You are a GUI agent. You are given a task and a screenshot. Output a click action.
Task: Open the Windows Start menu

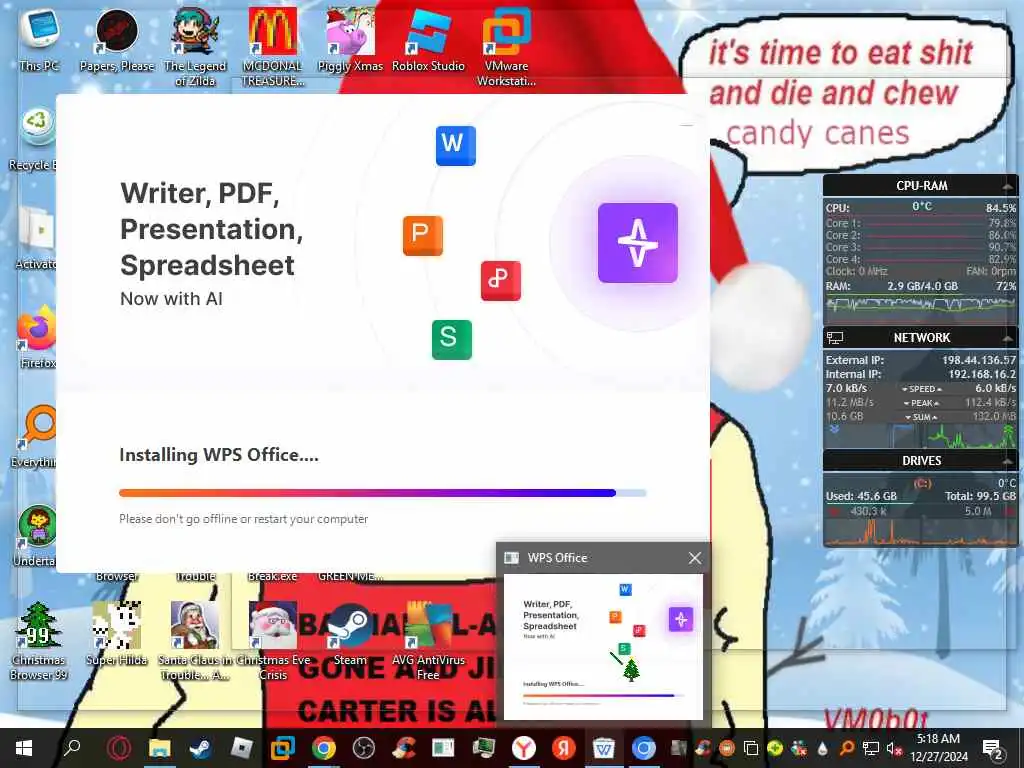coord(24,748)
